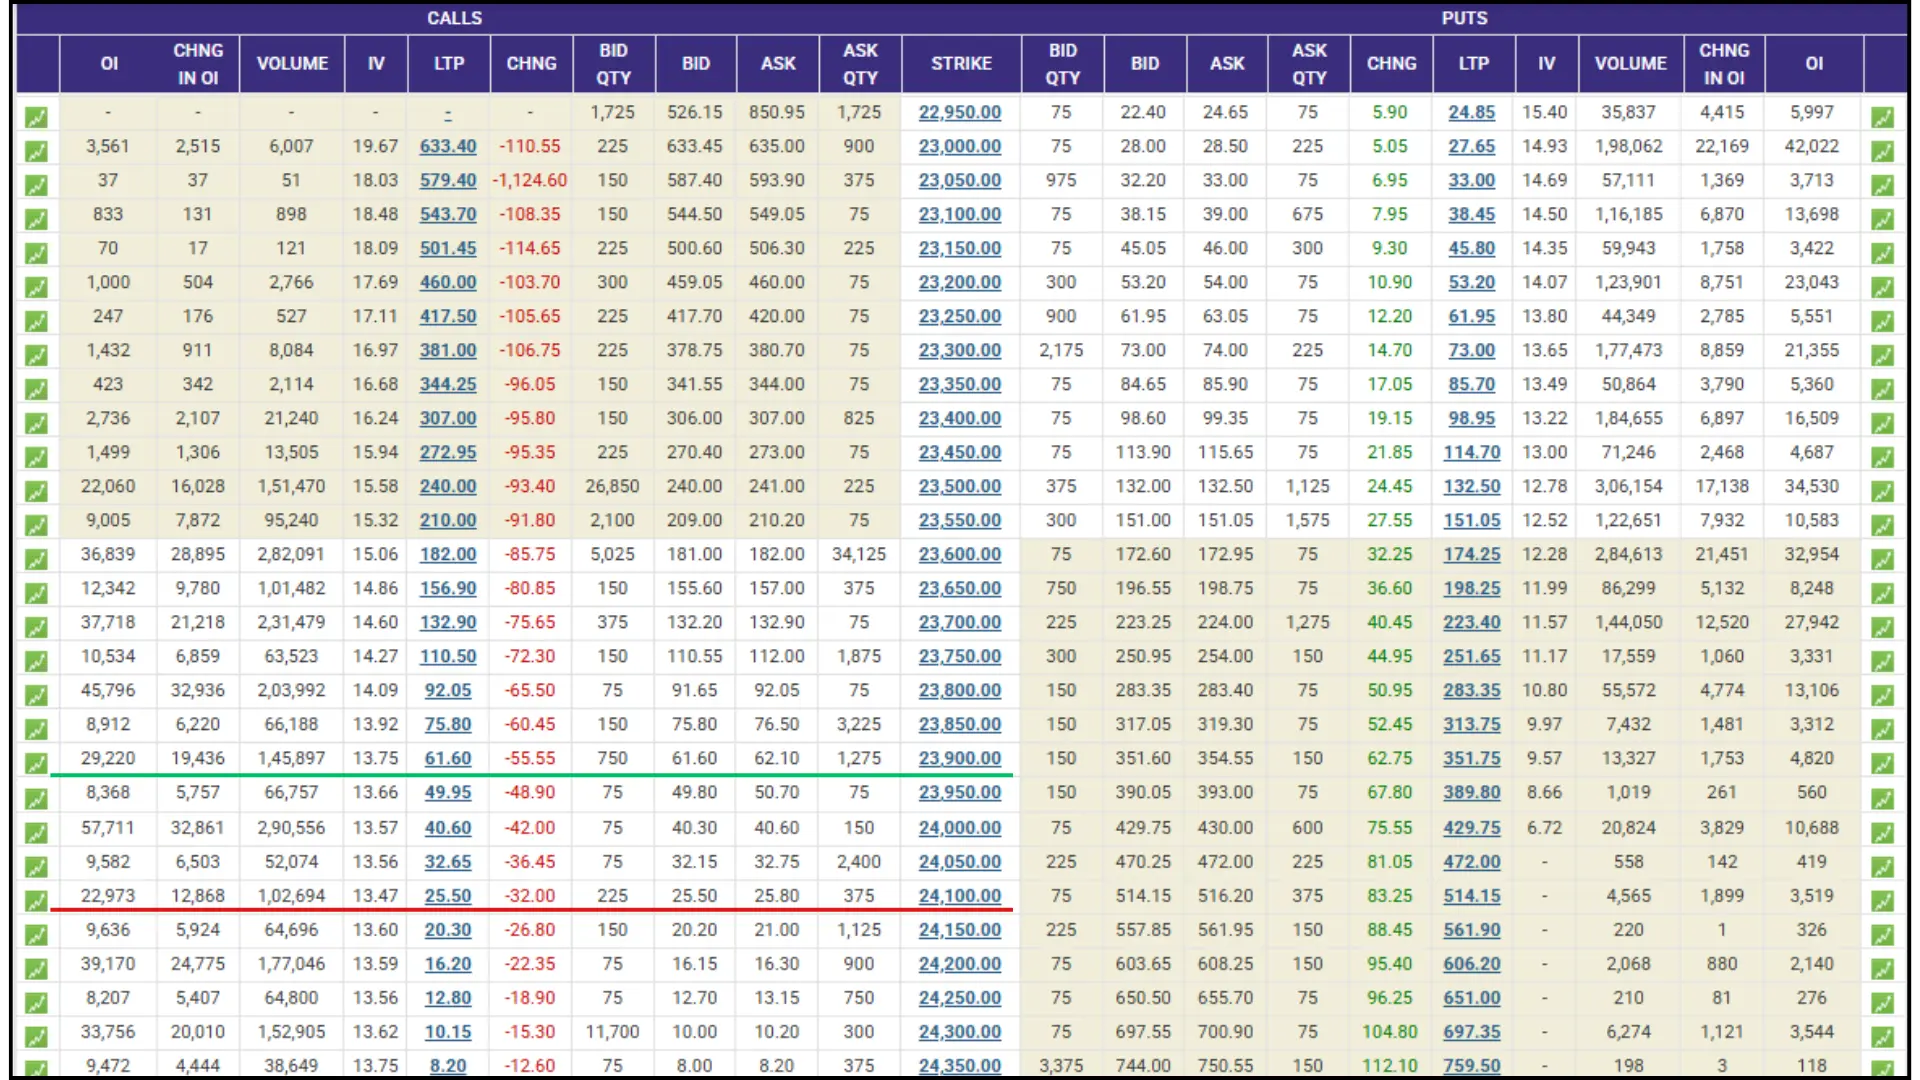1920x1080 pixels.
Task: Open calls LTP link 25.50
Action: click(x=448, y=896)
